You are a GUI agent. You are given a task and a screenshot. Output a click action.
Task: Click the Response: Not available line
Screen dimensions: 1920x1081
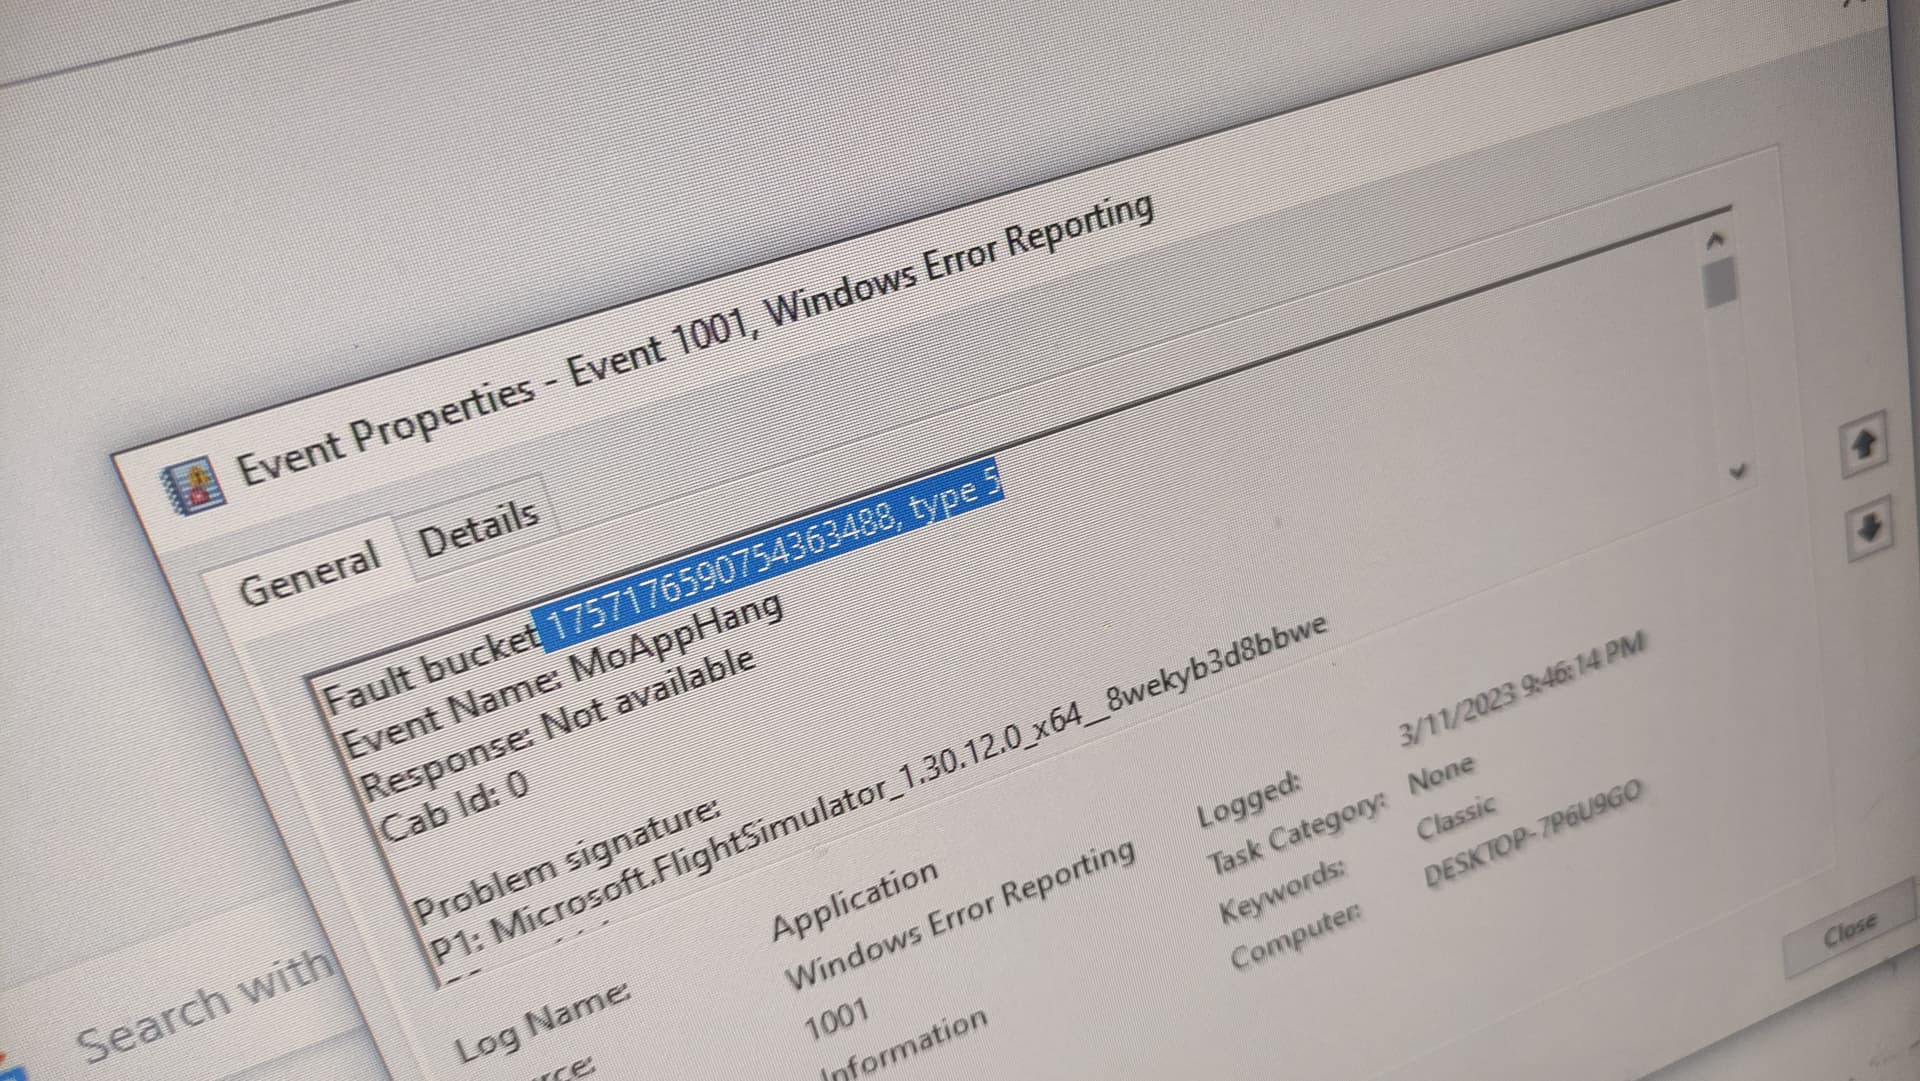click(557, 722)
